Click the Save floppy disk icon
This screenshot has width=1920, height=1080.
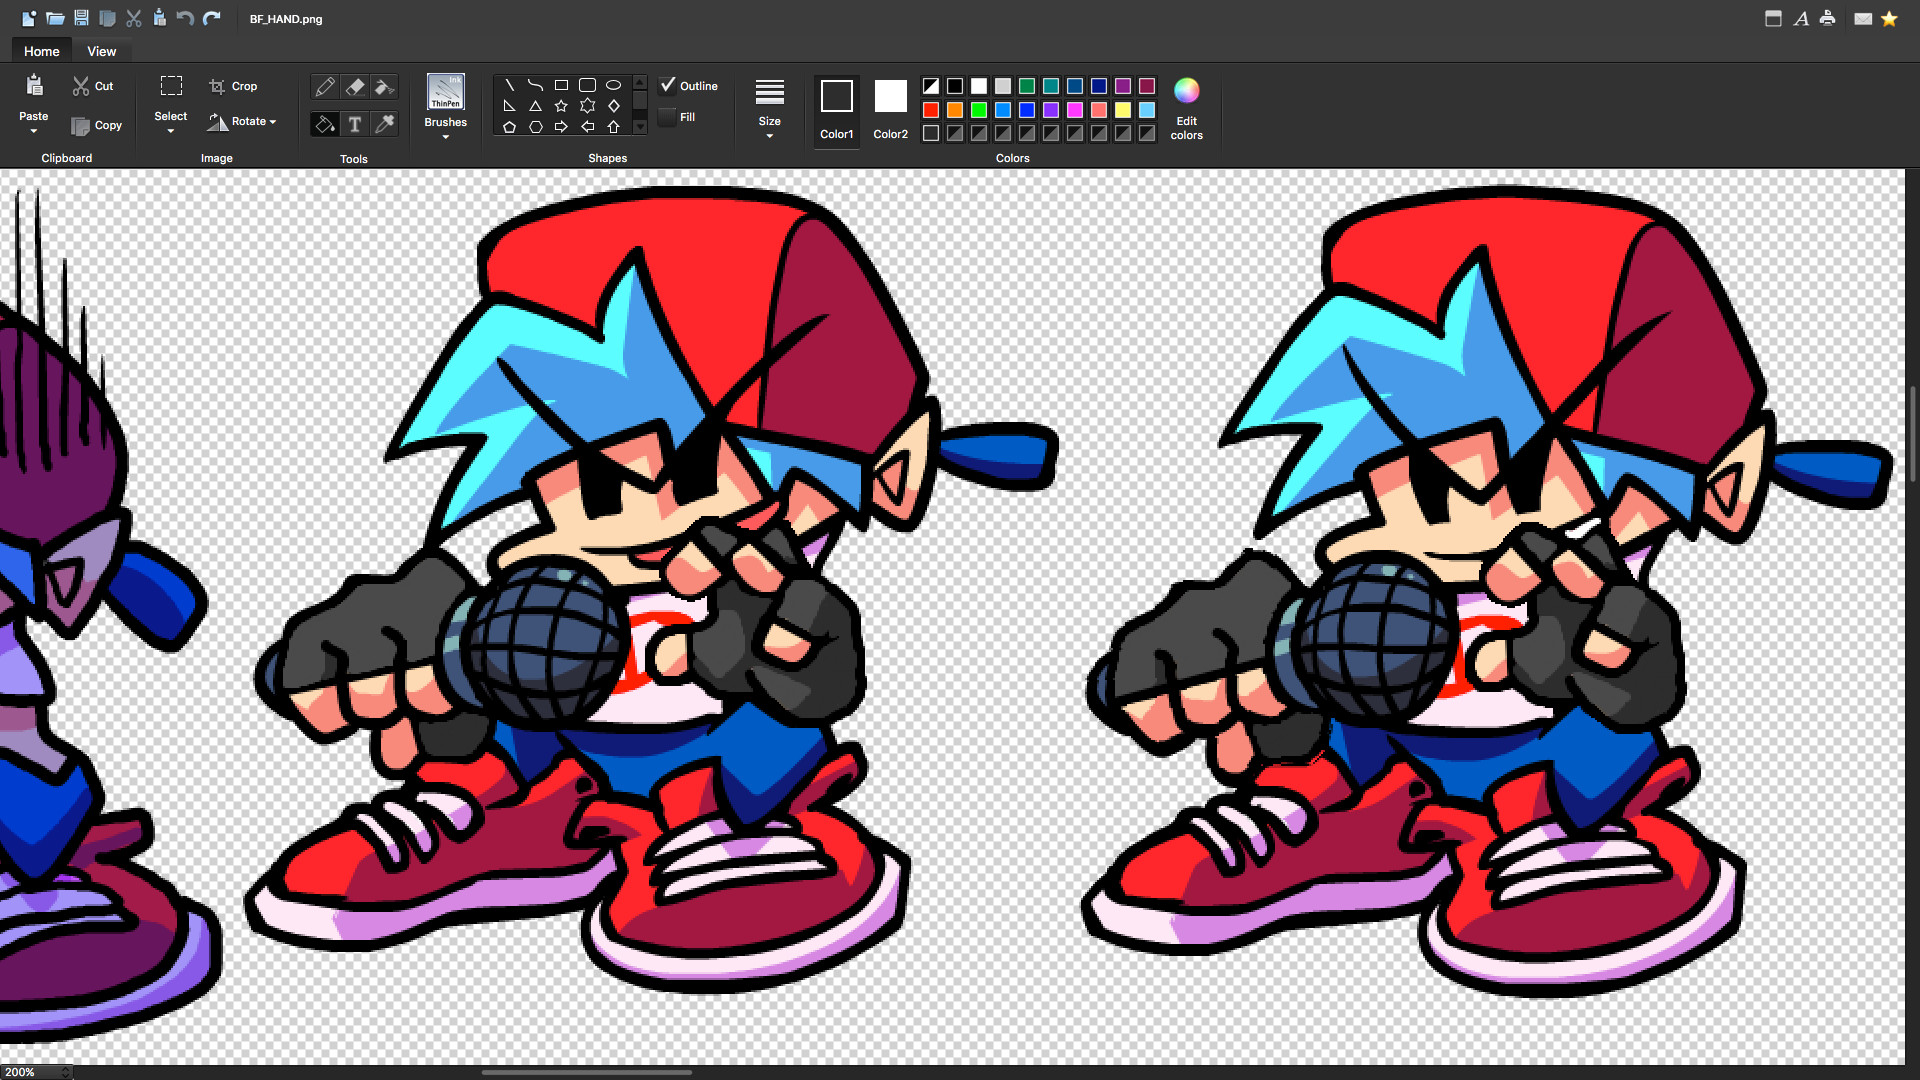tap(81, 18)
